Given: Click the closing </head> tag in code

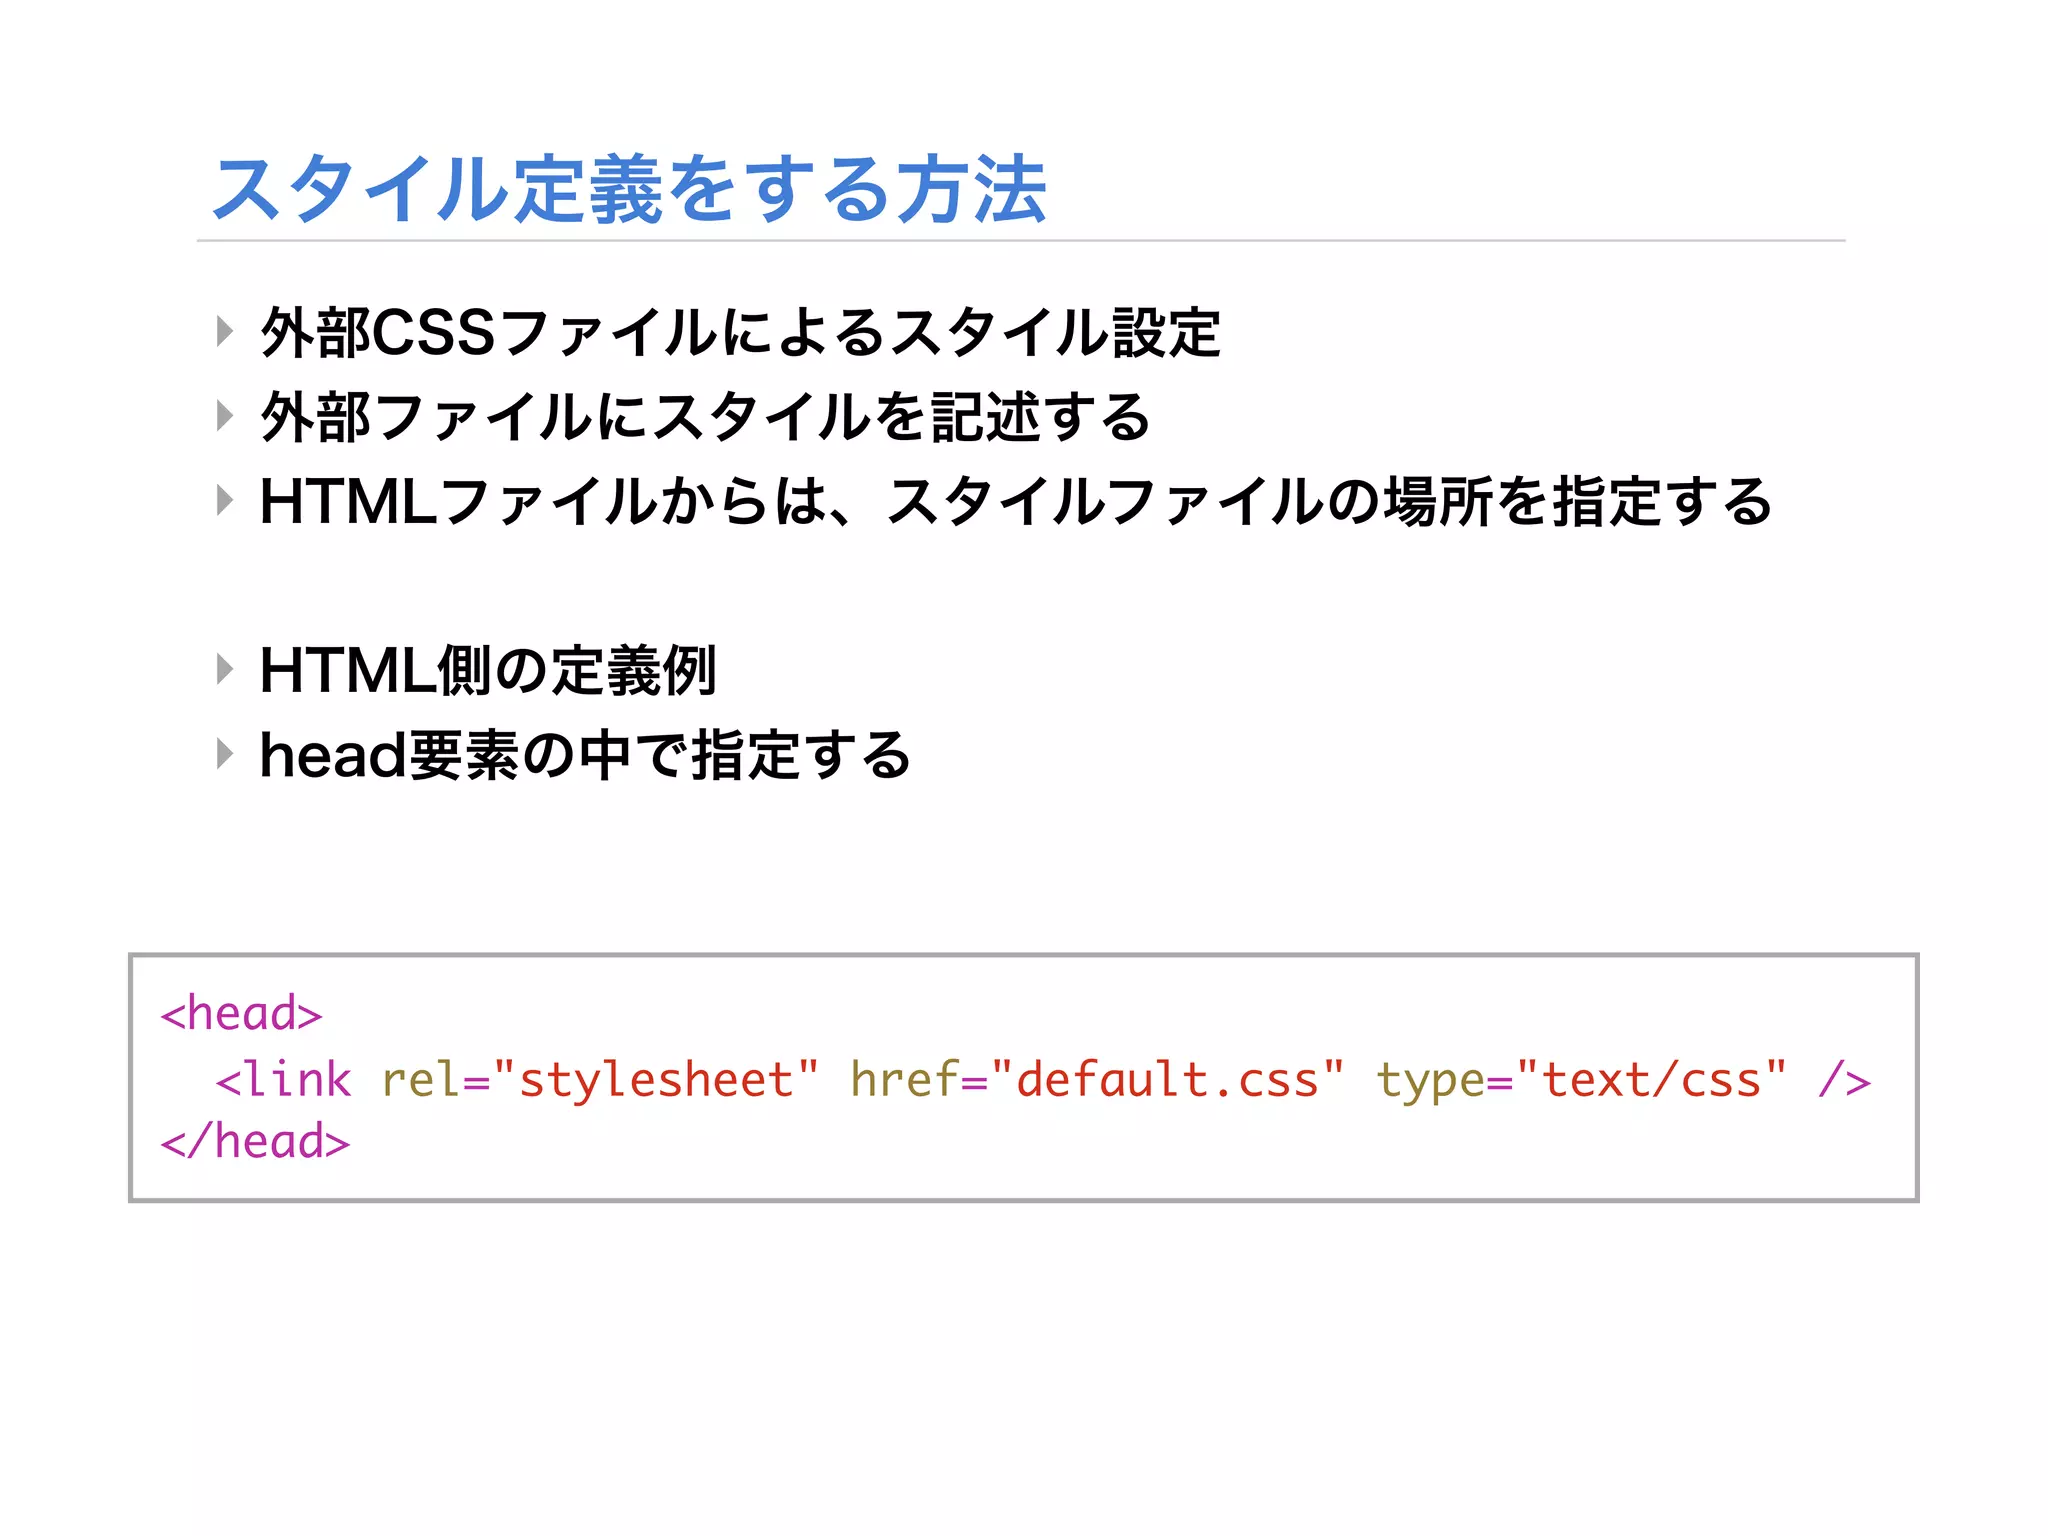Looking at the screenshot, I should pos(255,1141).
